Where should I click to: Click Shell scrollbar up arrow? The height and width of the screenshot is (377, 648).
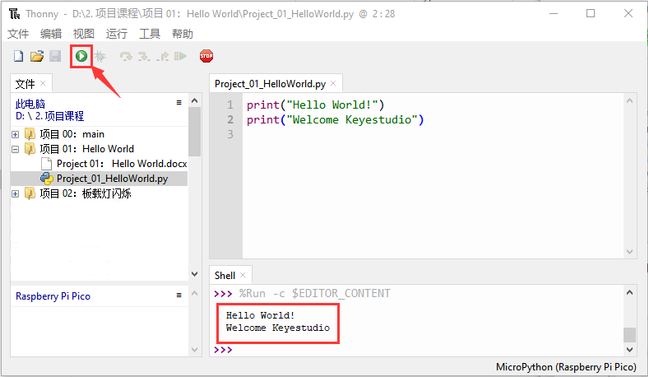629,293
